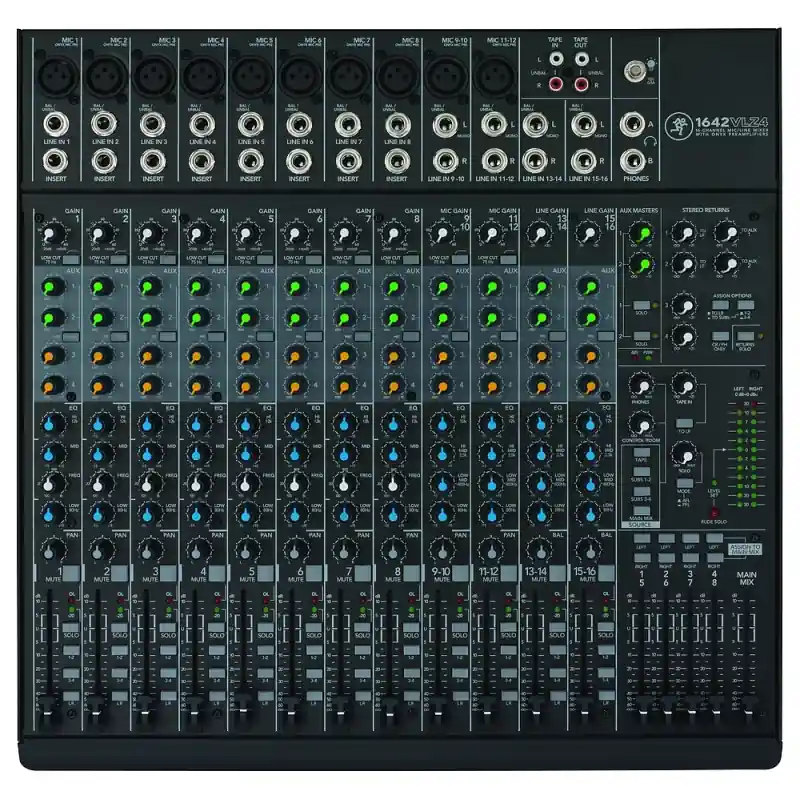Toggle the 1-2 / 3-4 assign options button
Screen dimensions: 800x800
point(745,305)
